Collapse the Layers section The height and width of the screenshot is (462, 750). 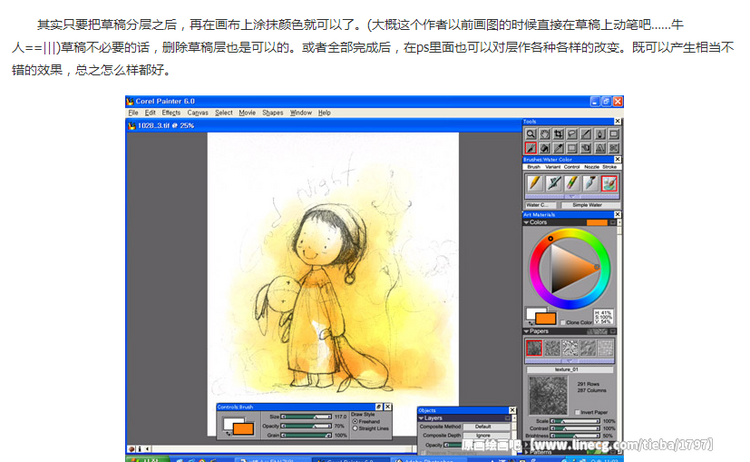click(421, 418)
